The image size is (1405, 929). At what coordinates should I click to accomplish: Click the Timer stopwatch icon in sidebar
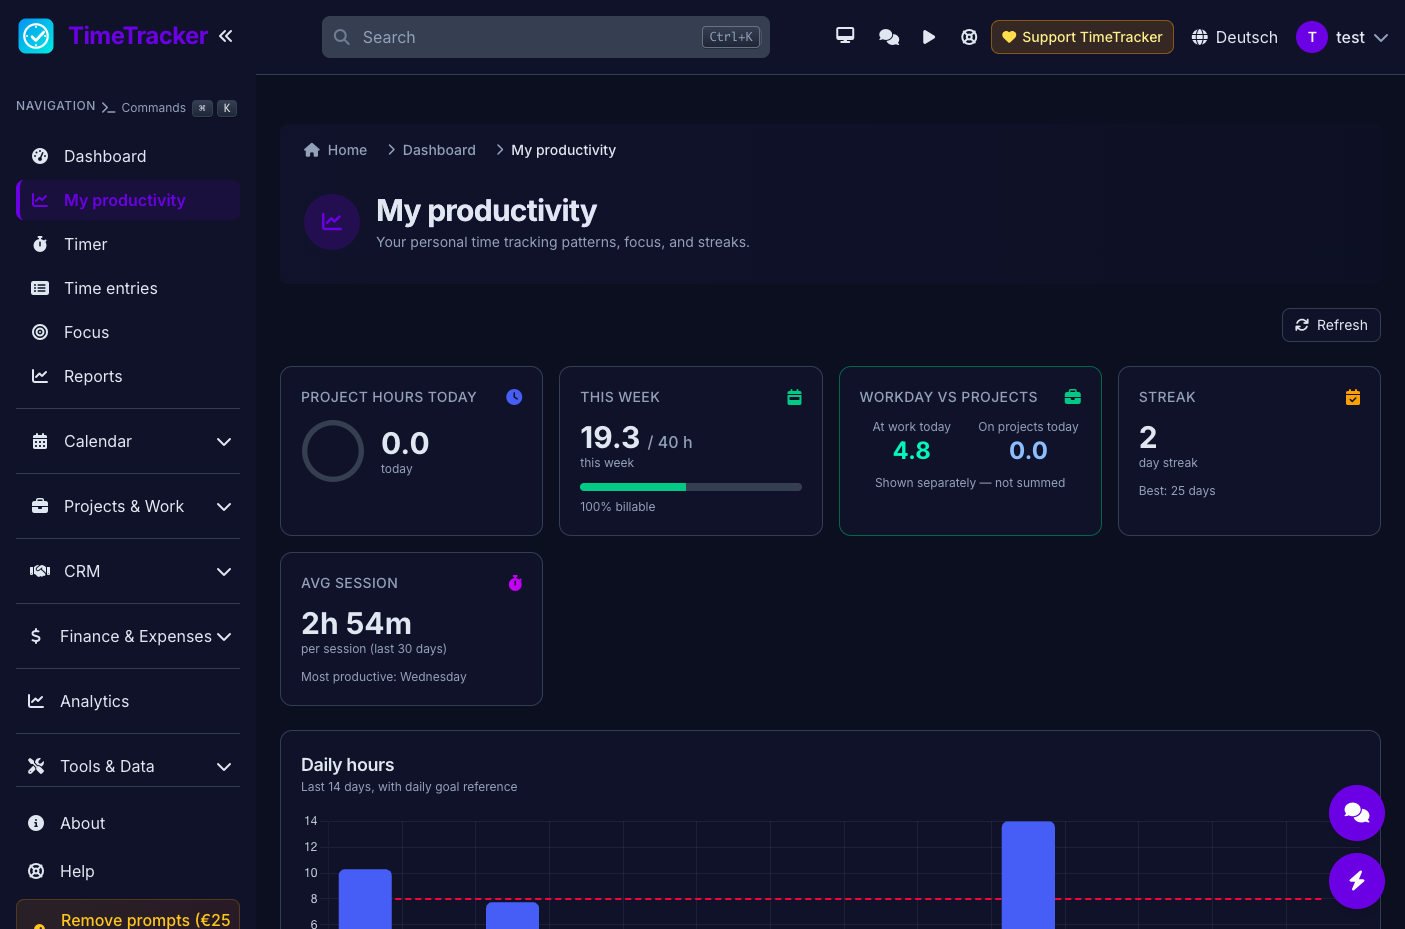40,244
